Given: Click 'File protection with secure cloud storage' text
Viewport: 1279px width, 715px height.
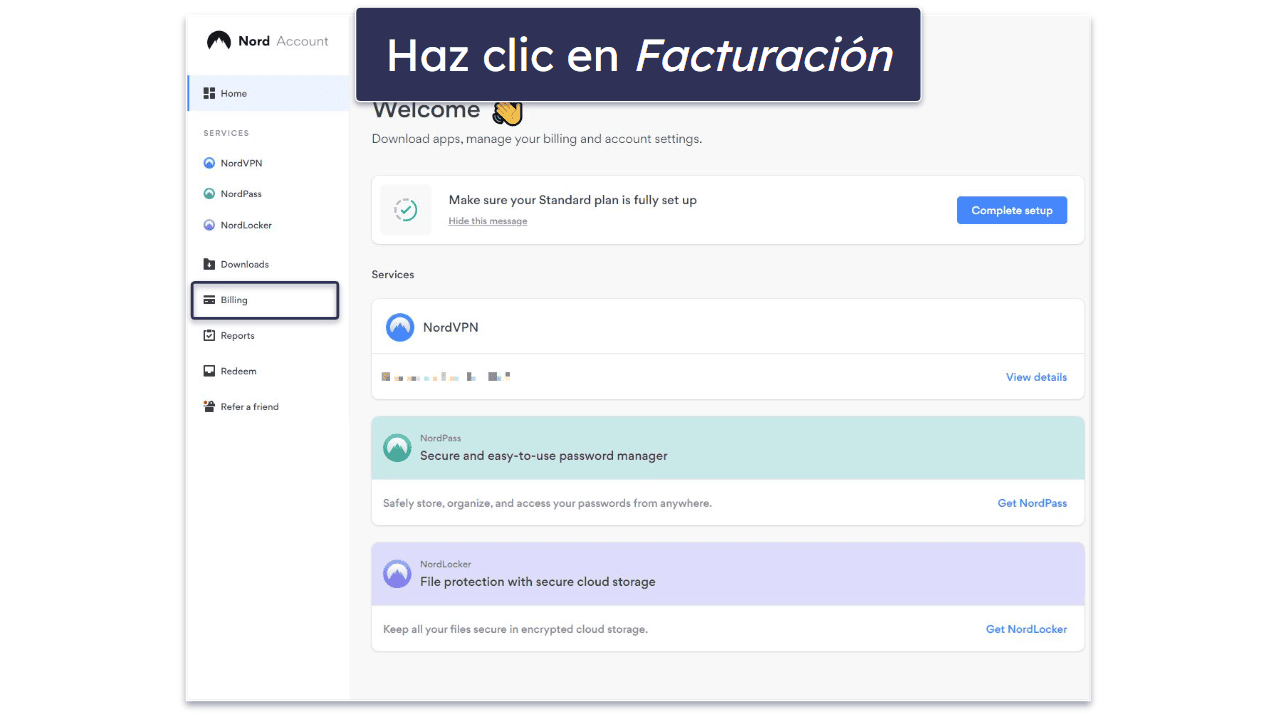Looking at the screenshot, I should 538,582.
